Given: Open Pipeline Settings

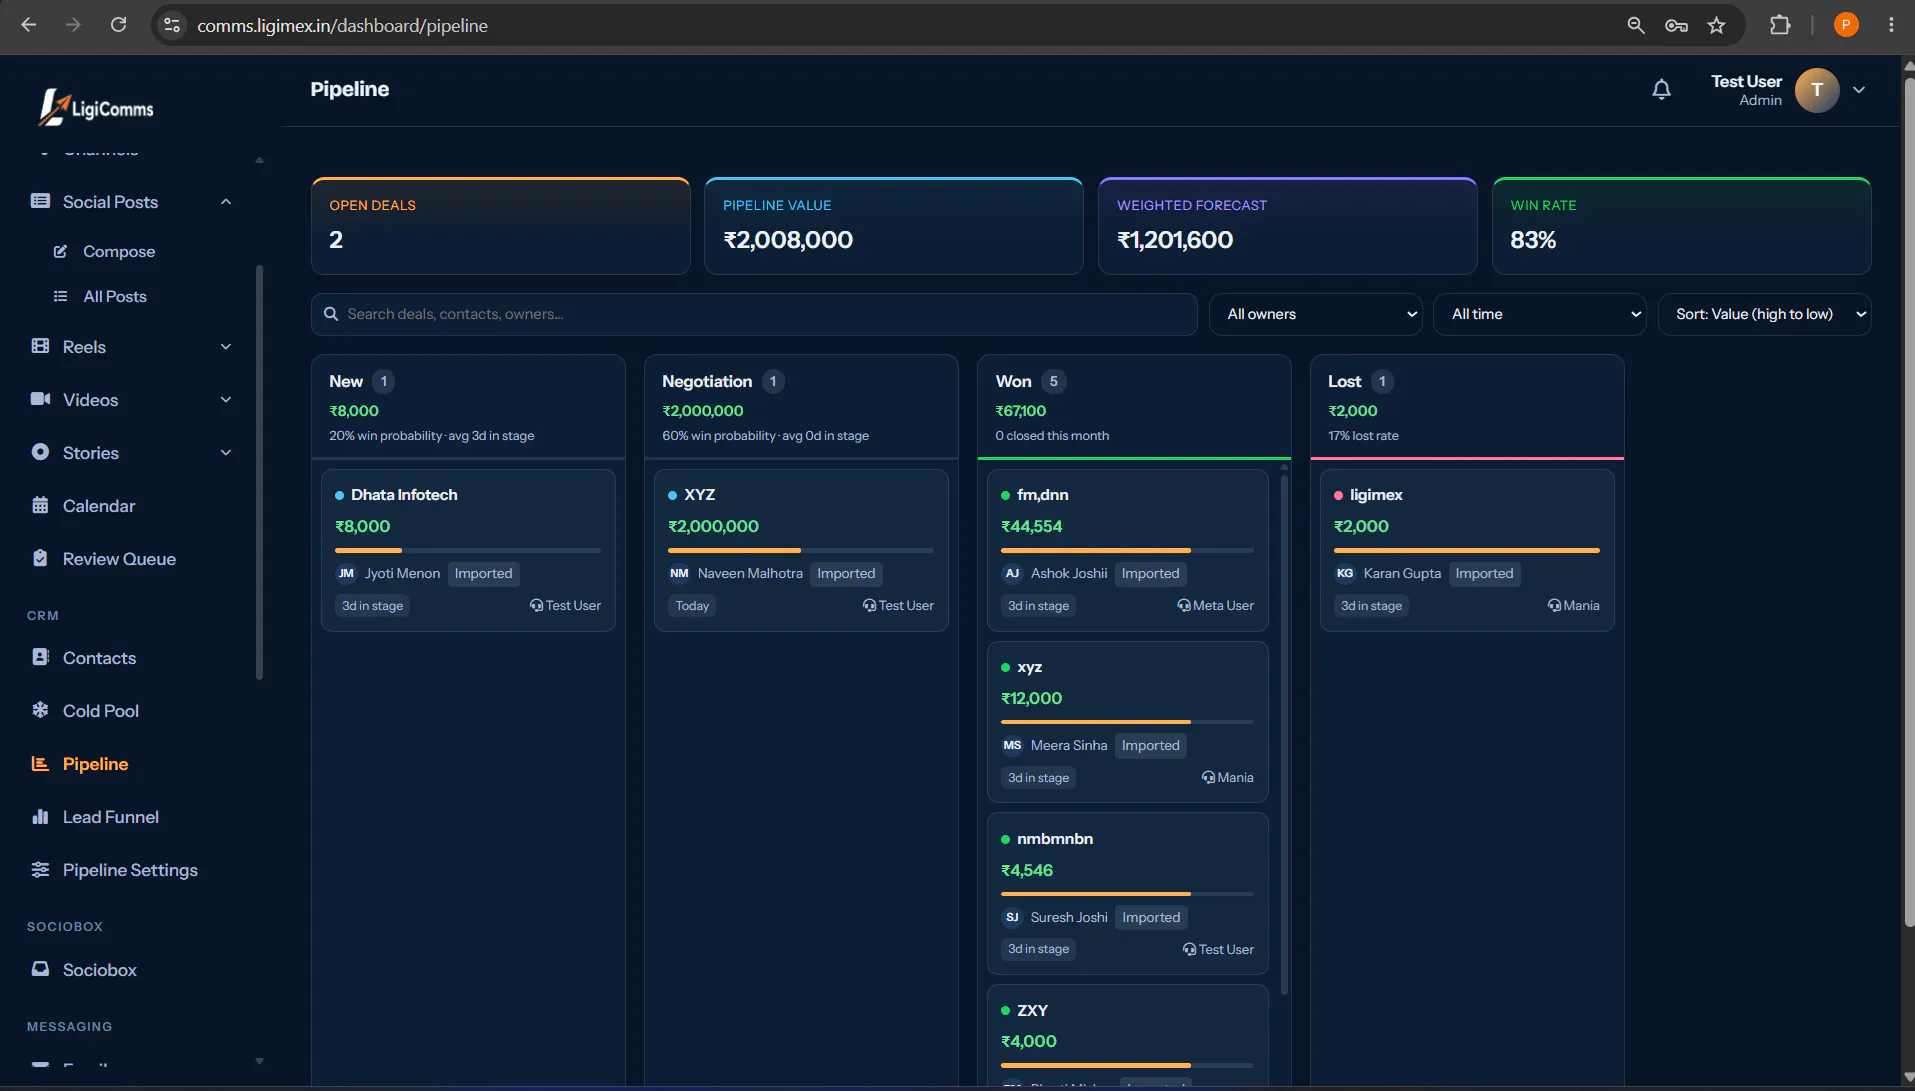Looking at the screenshot, I should coord(130,869).
